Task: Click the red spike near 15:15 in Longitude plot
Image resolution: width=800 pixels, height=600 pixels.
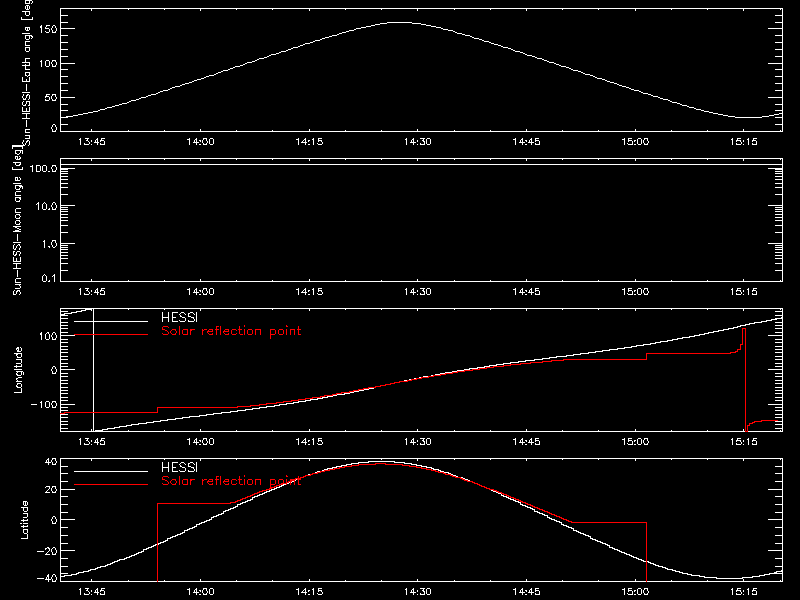Action: pos(744,378)
